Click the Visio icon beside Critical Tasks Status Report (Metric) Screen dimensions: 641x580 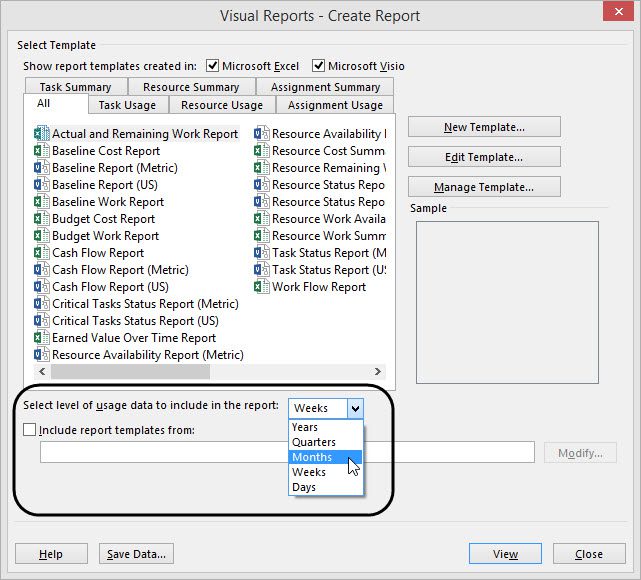42,304
